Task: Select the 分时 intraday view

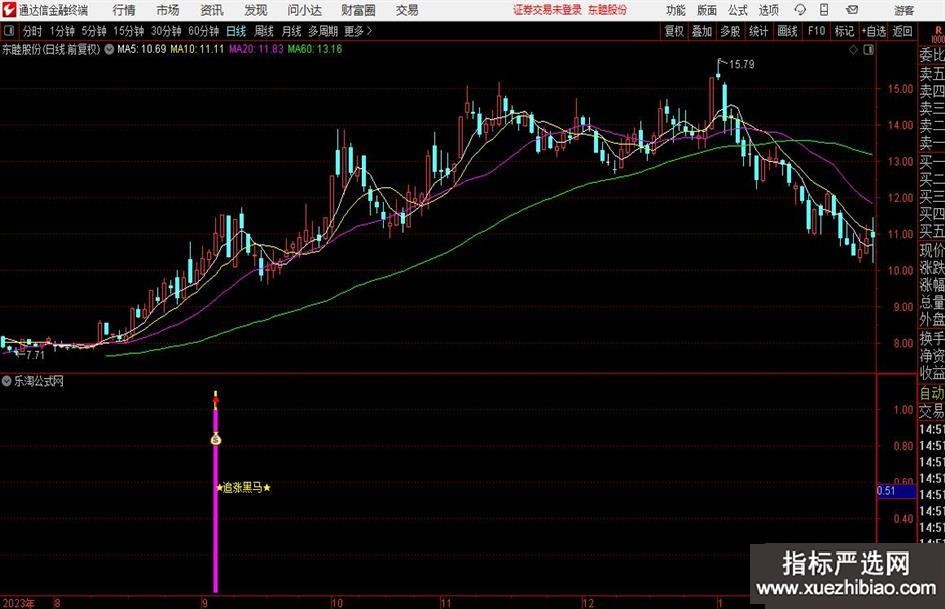Action: tap(33, 31)
